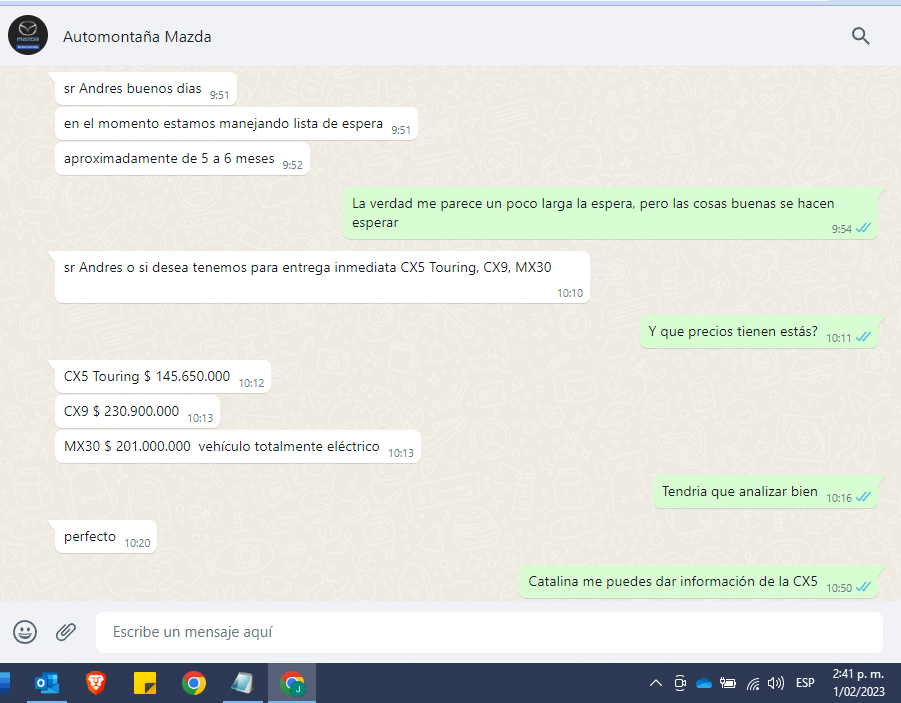
Task: Click read receipt checkmarks on 10:50 message
Action: 863,587
